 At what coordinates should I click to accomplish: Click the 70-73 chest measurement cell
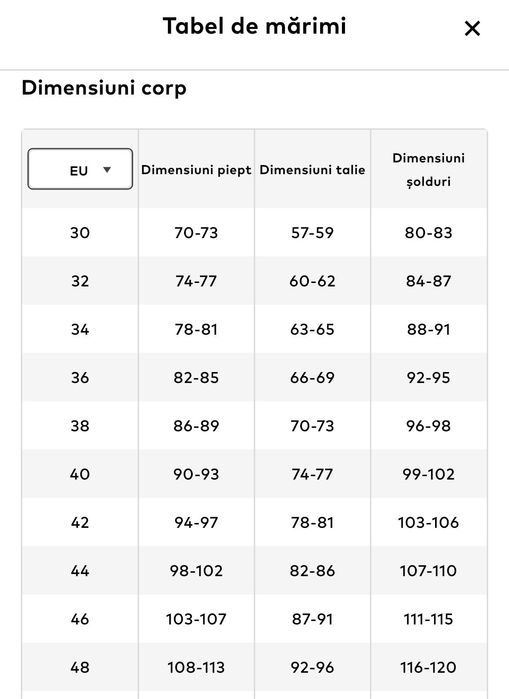click(x=196, y=232)
